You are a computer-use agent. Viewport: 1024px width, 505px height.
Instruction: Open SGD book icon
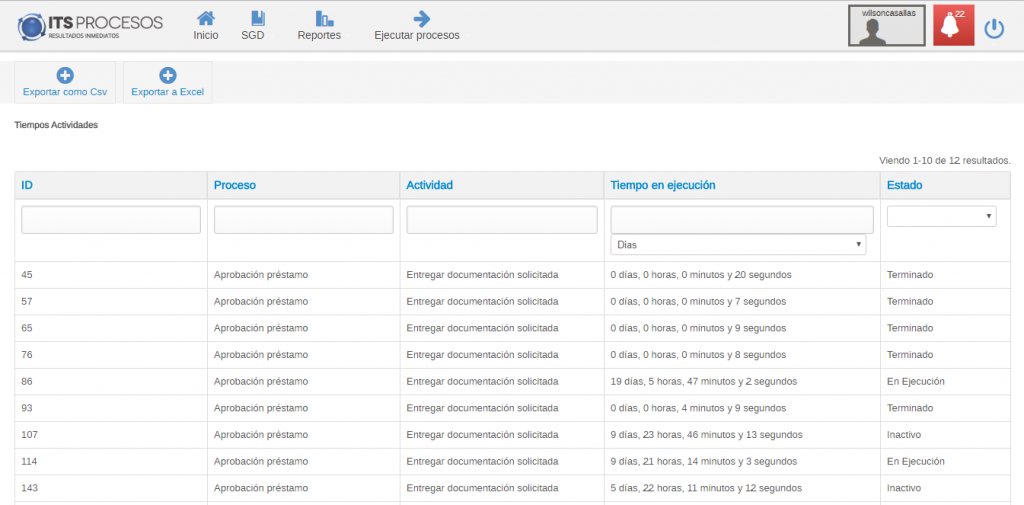pyautogui.click(x=258, y=18)
